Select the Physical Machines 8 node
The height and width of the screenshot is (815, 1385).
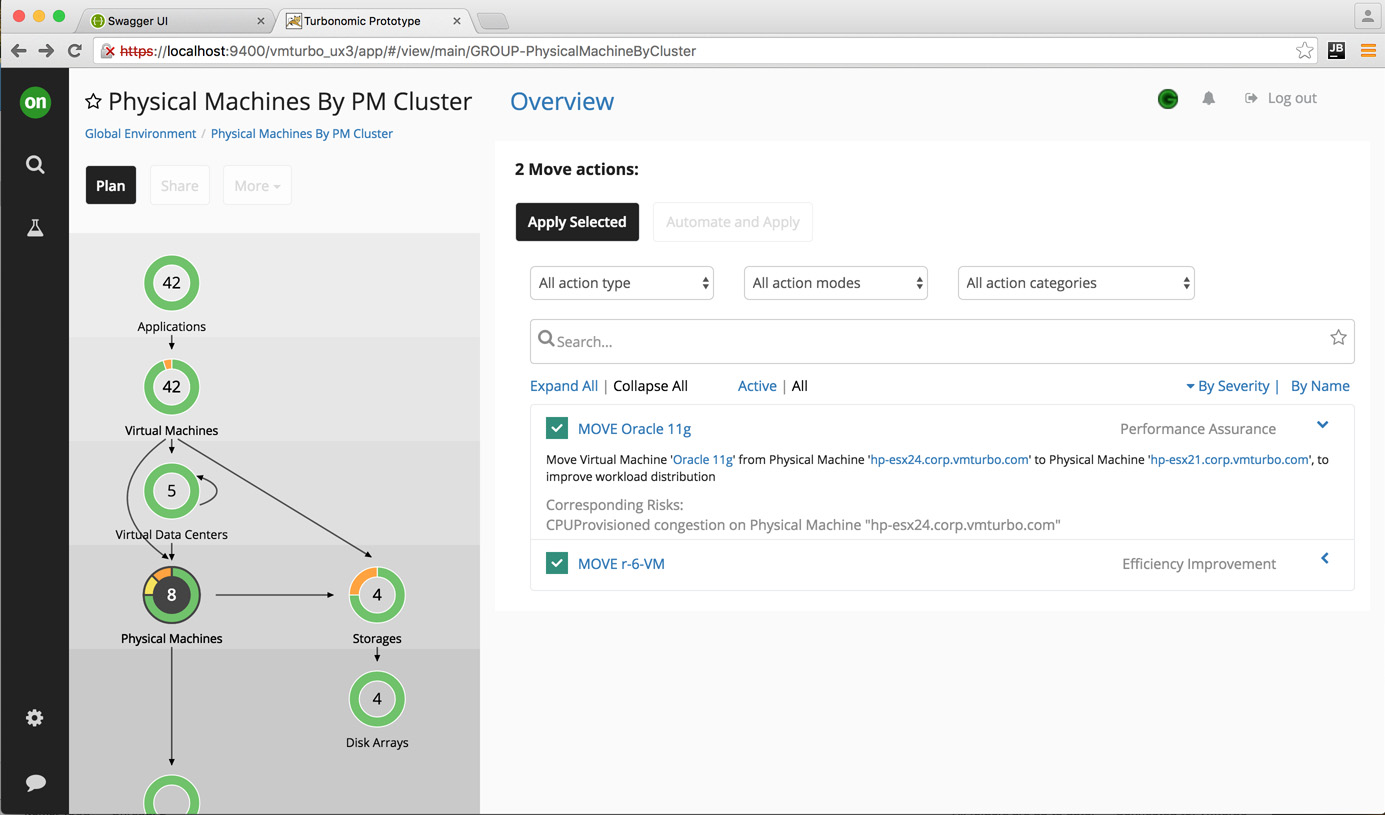coord(172,595)
